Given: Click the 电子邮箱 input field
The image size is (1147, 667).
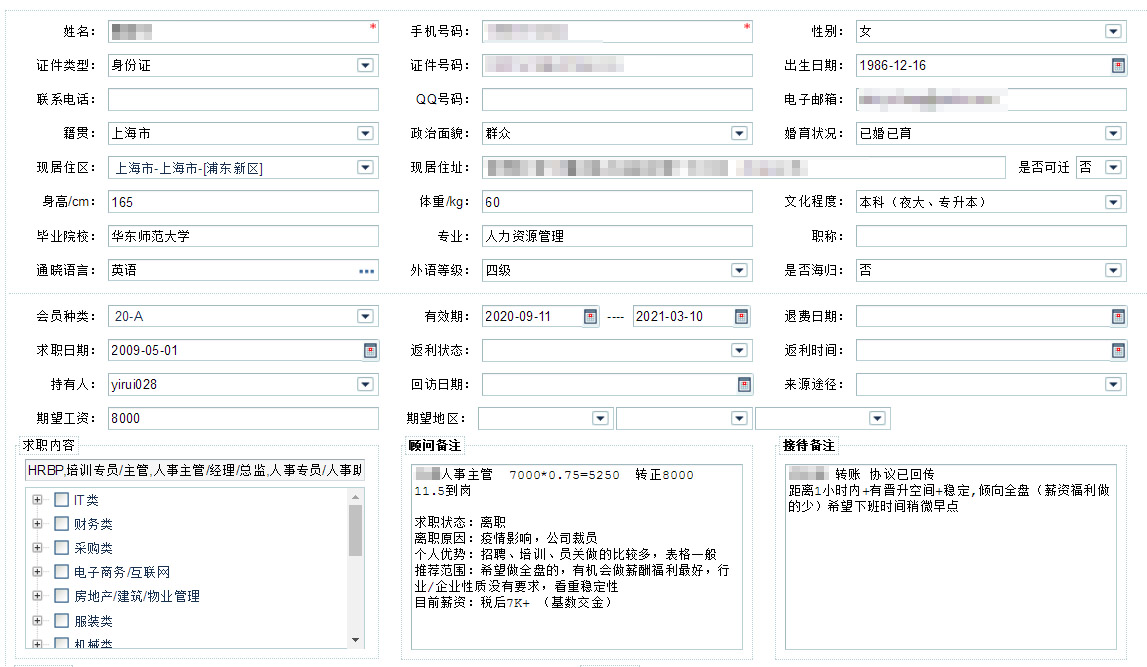Looking at the screenshot, I should pyautogui.click(x=991, y=99).
